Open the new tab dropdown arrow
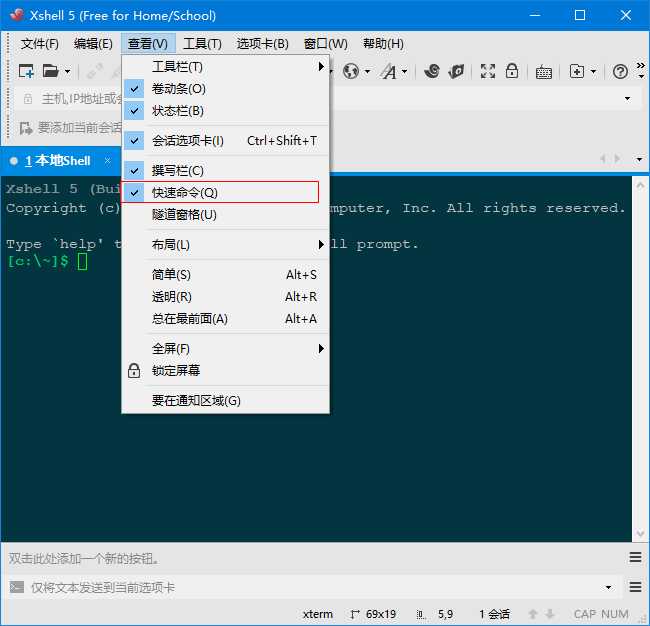The image size is (650, 626). point(593,72)
